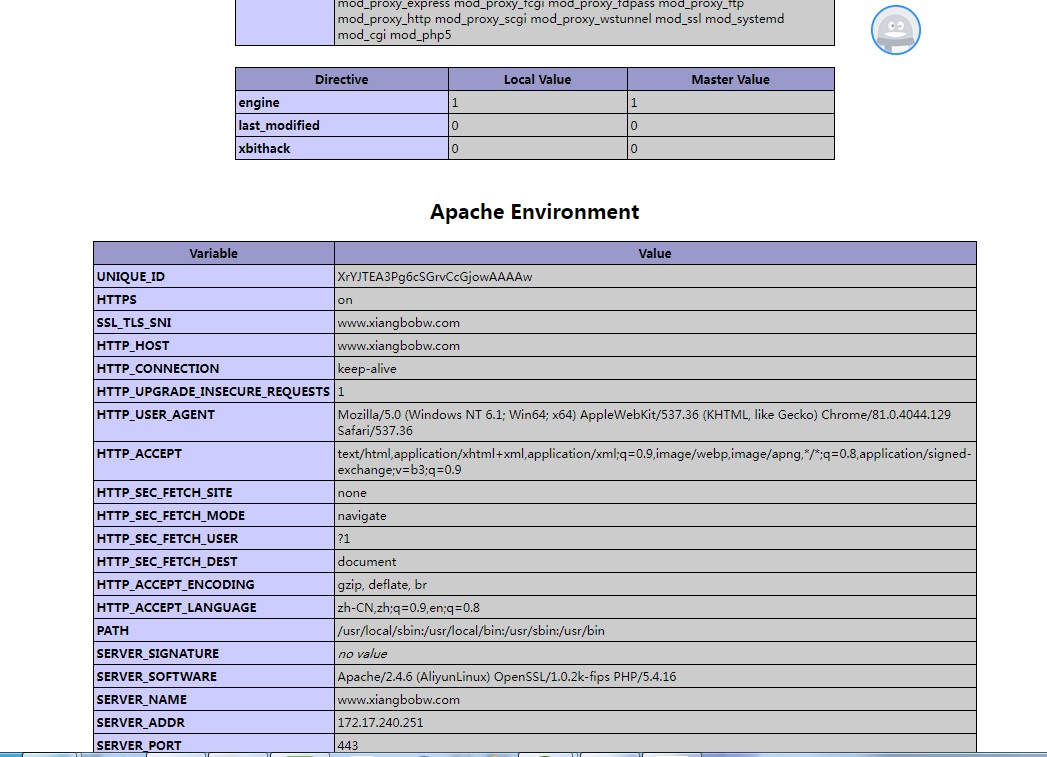Select the SERVER_NAME variable name
Viewport: 1047px width, 757px height.
point(142,700)
